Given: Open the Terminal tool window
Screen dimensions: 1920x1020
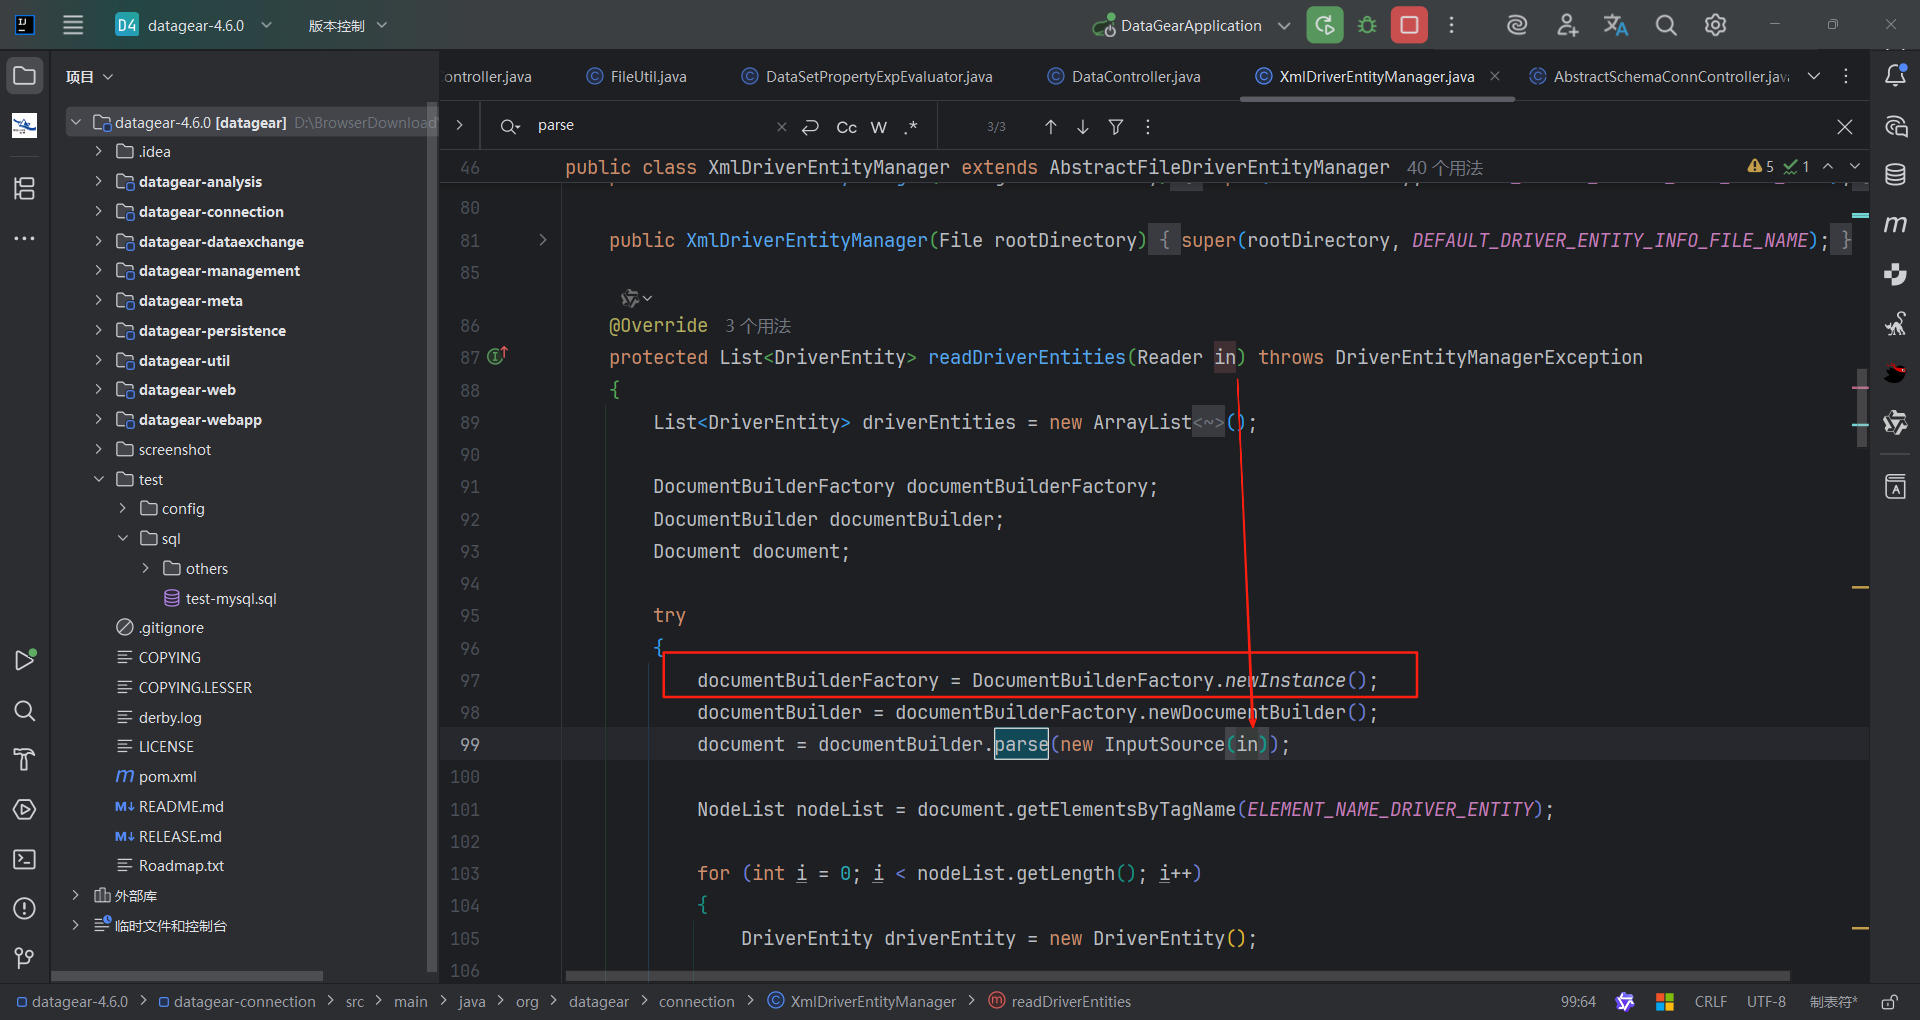Looking at the screenshot, I should (25, 859).
